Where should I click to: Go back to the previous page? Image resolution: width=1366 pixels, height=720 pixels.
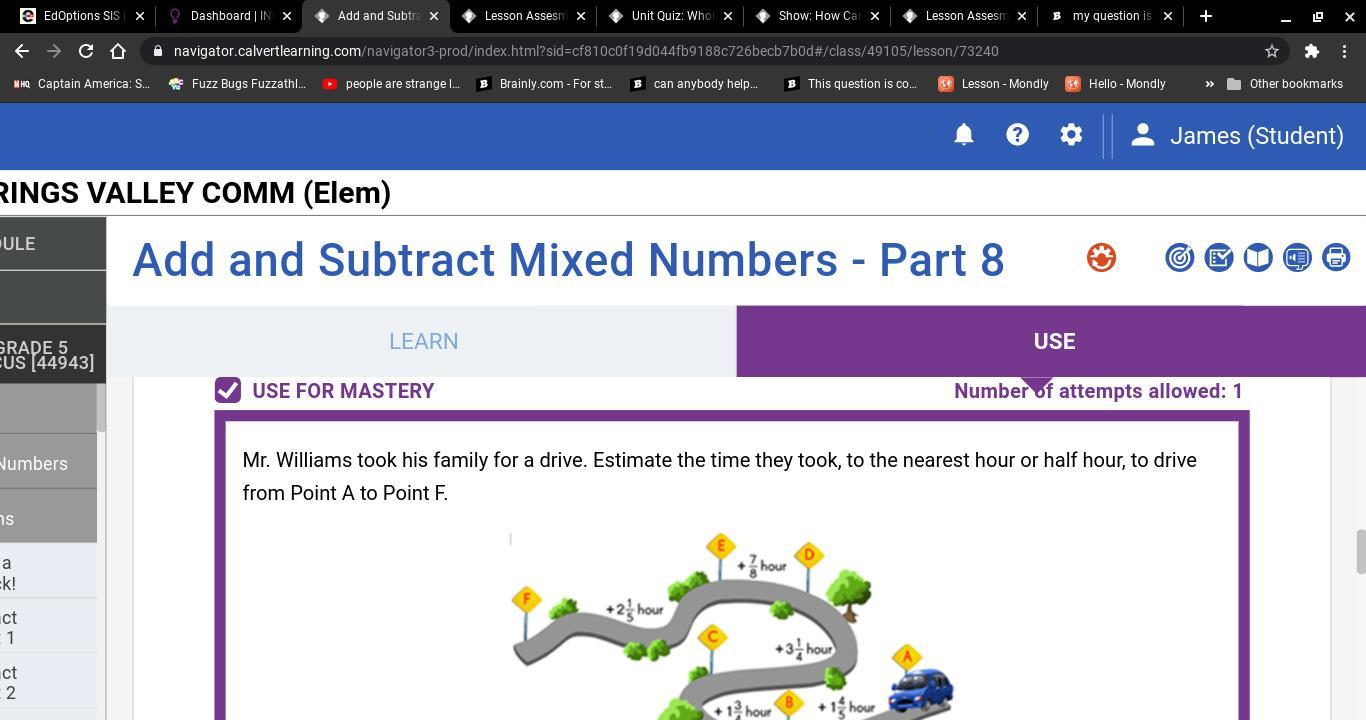click(x=22, y=51)
